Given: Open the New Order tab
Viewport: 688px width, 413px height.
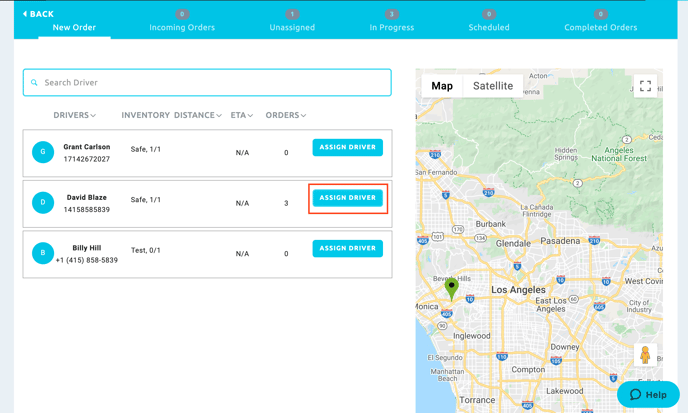Looking at the screenshot, I should click(74, 27).
